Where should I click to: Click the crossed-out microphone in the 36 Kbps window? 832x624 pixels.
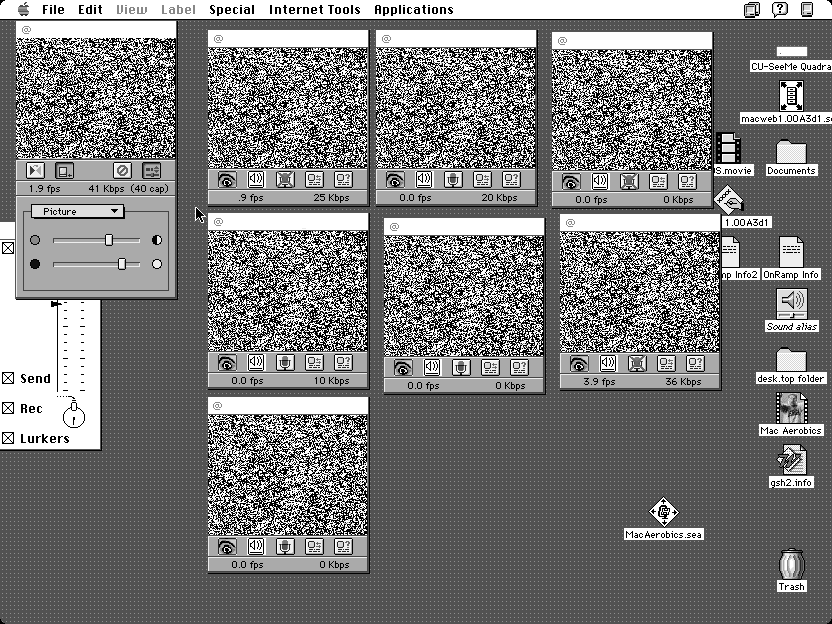tap(638, 364)
